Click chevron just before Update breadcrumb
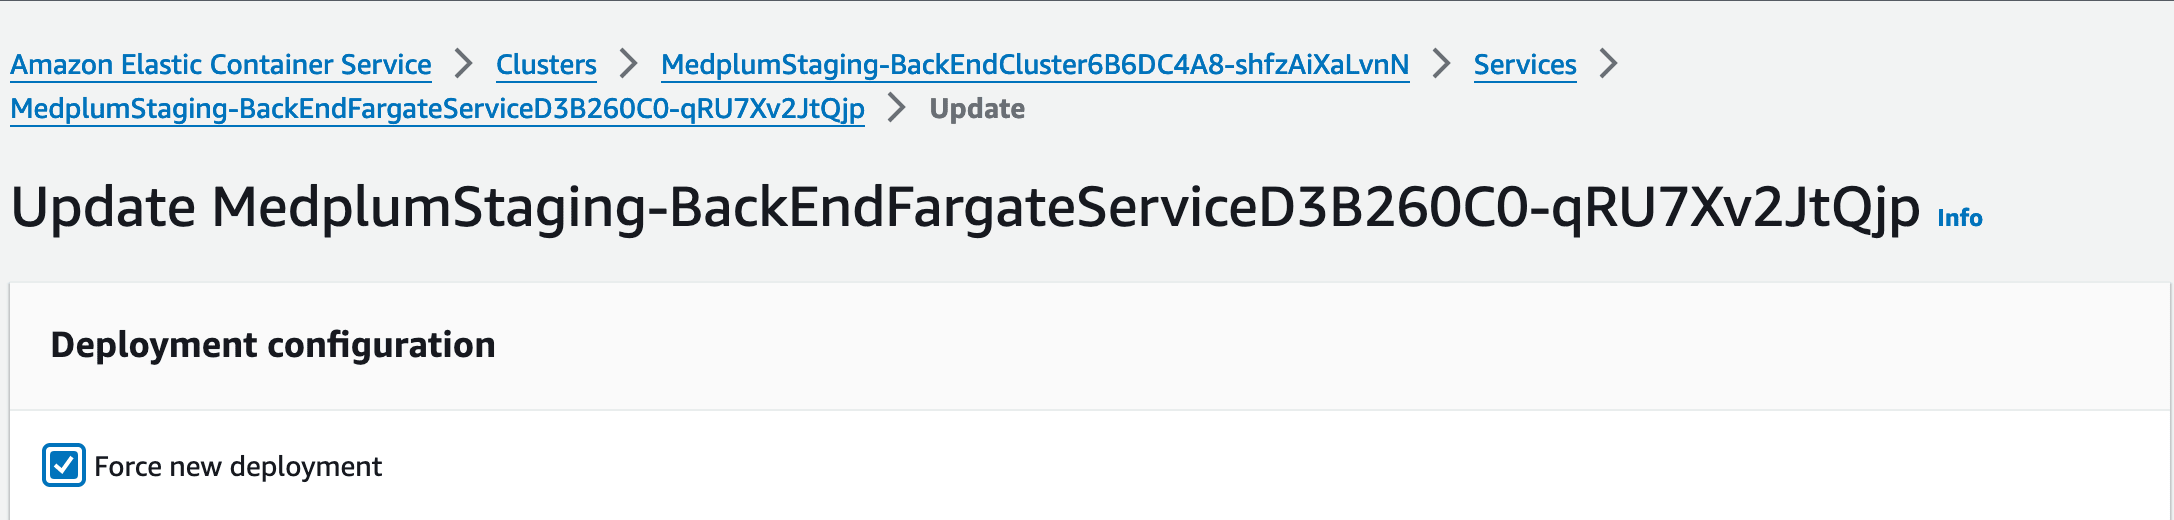 point(896,108)
